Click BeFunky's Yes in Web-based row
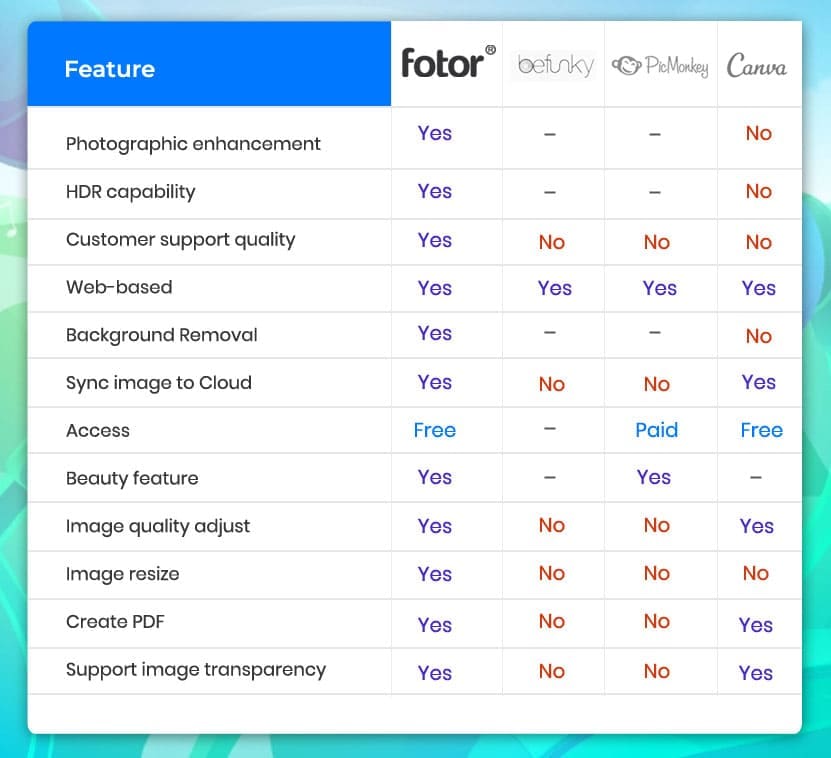Viewport: 831px width, 758px height. (x=554, y=289)
